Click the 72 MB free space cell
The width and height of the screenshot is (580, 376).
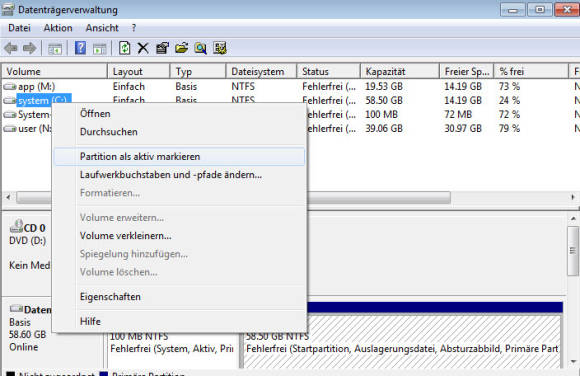458,115
